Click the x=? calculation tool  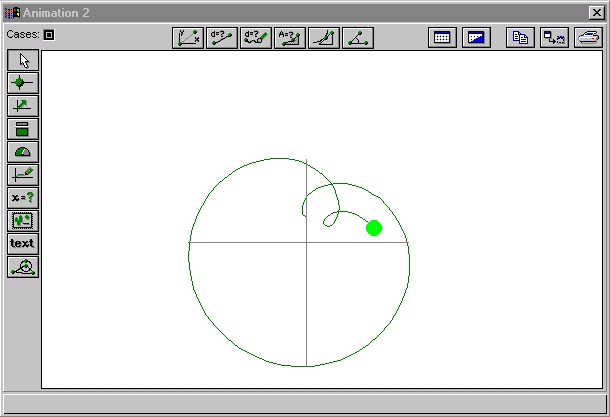click(x=23, y=198)
